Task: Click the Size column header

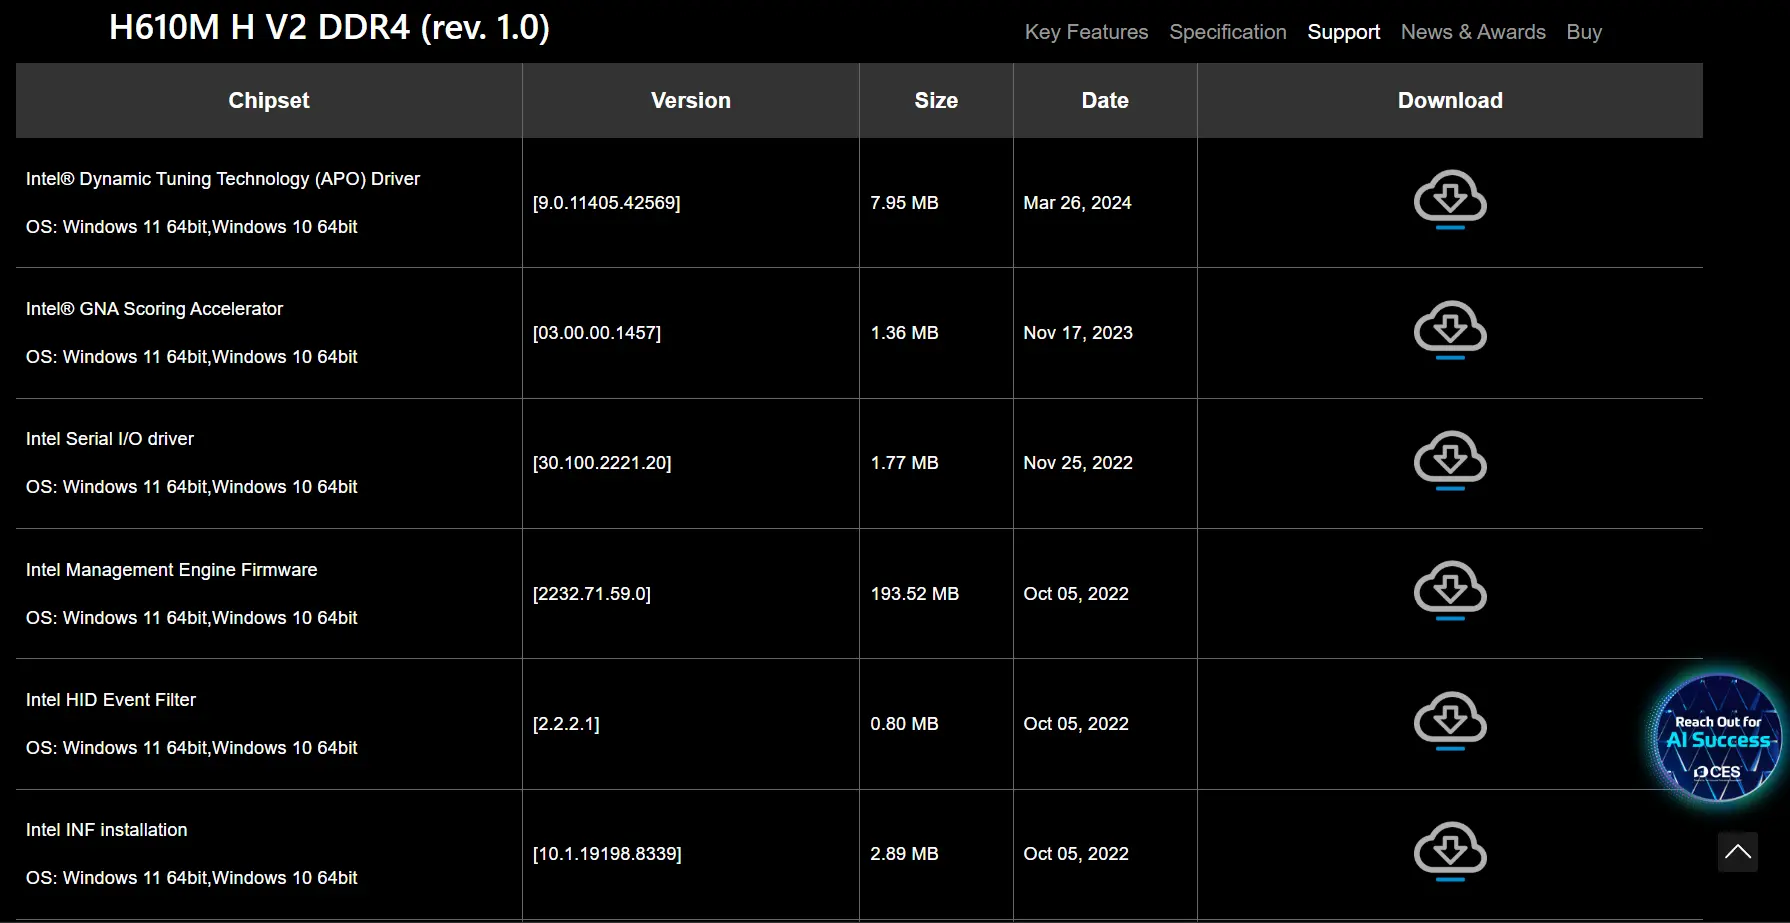Action: click(936, 100)
